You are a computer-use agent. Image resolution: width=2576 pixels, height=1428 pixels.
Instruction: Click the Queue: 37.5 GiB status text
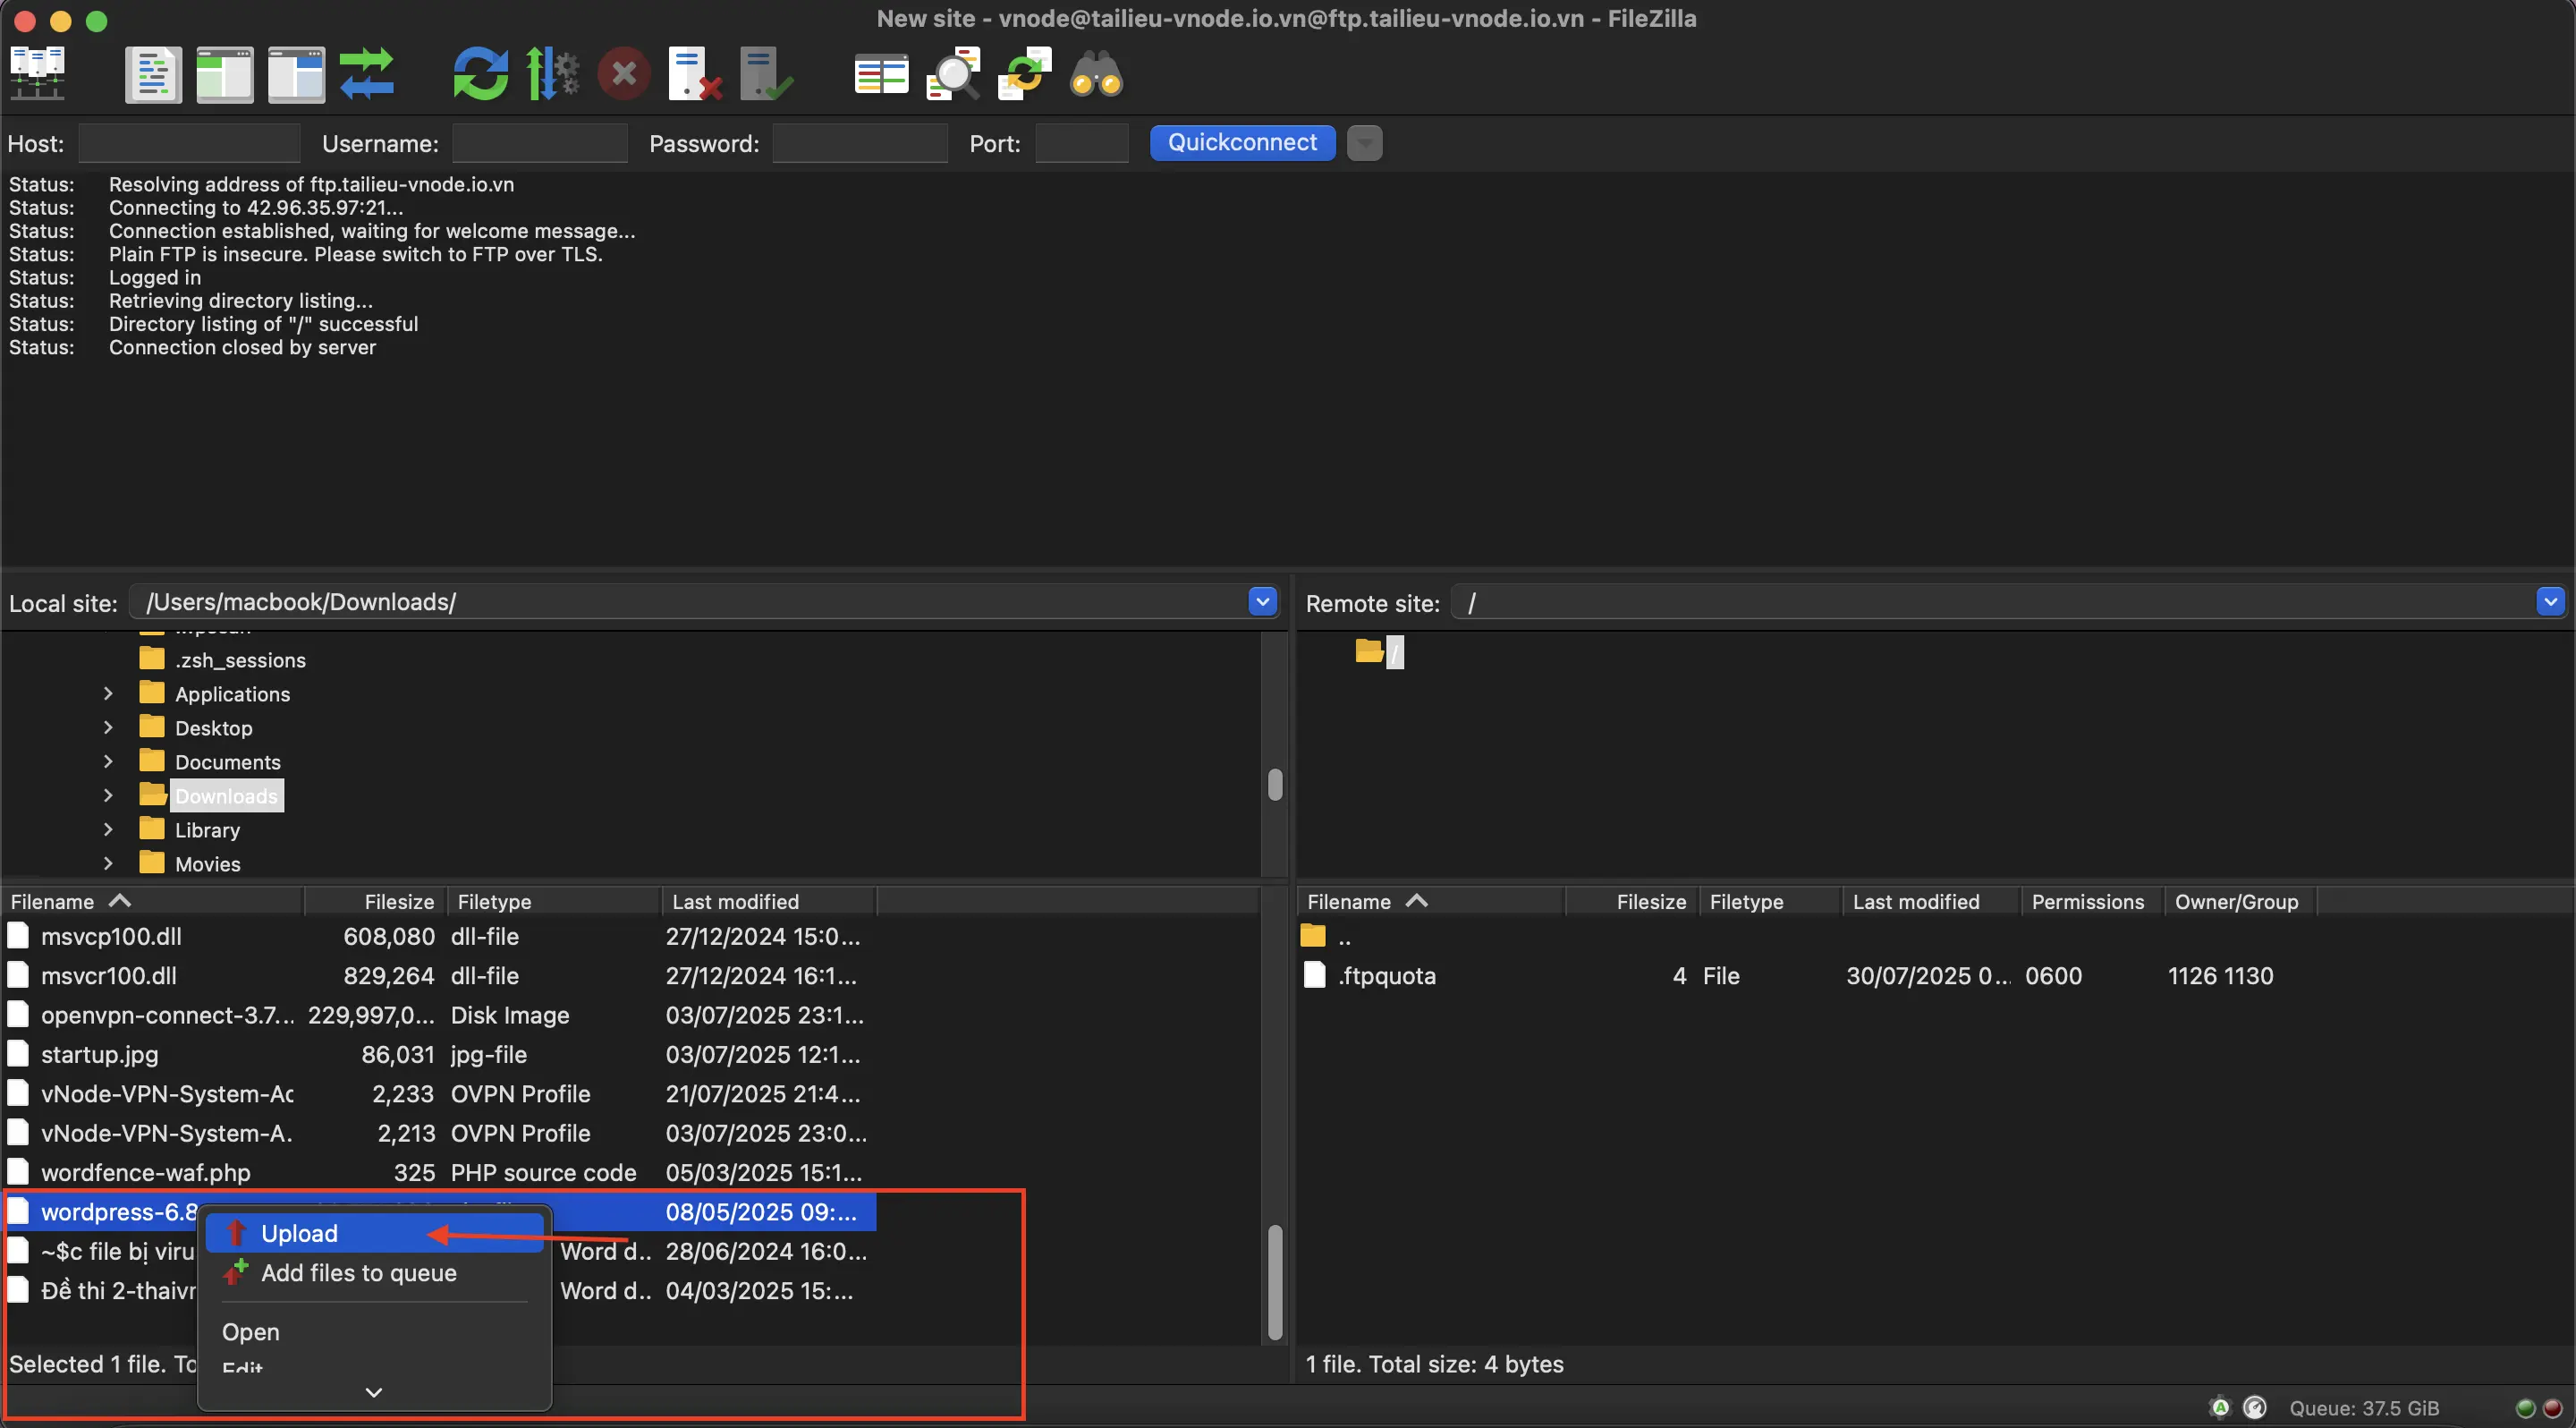pyautogui.click(x=2364, y=1408)
